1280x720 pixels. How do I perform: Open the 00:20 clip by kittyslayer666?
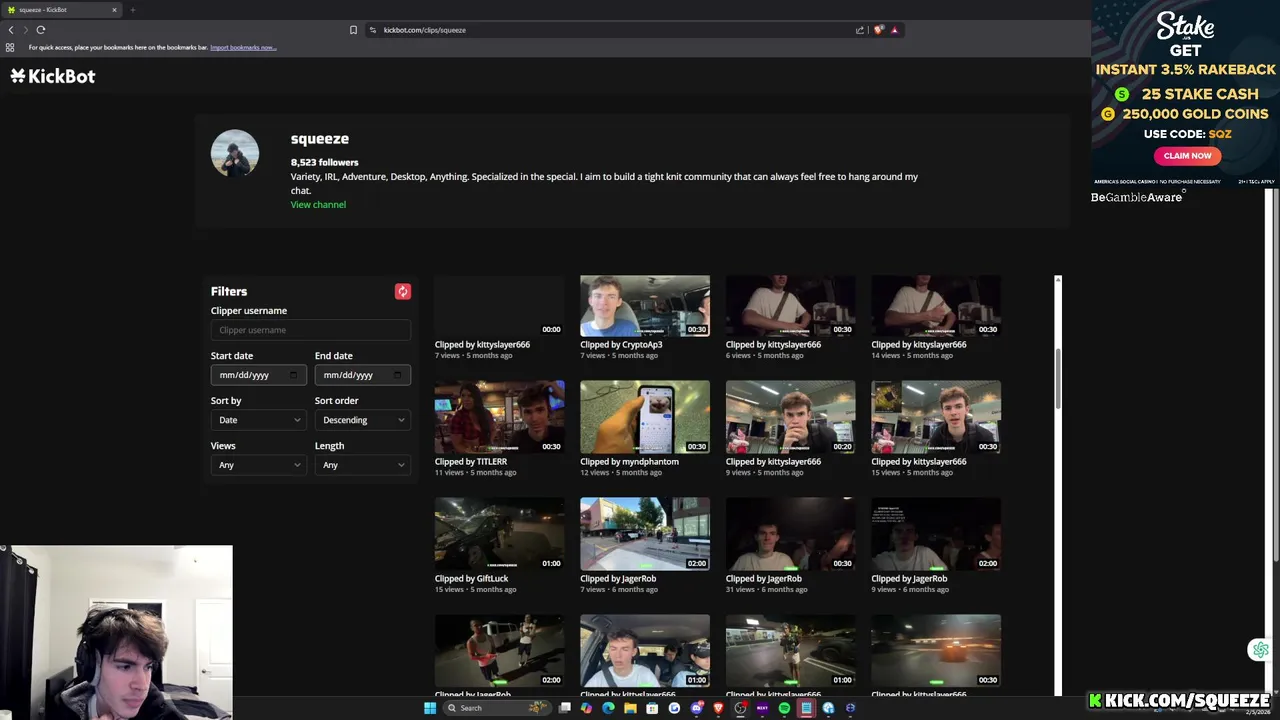(790, 416)
